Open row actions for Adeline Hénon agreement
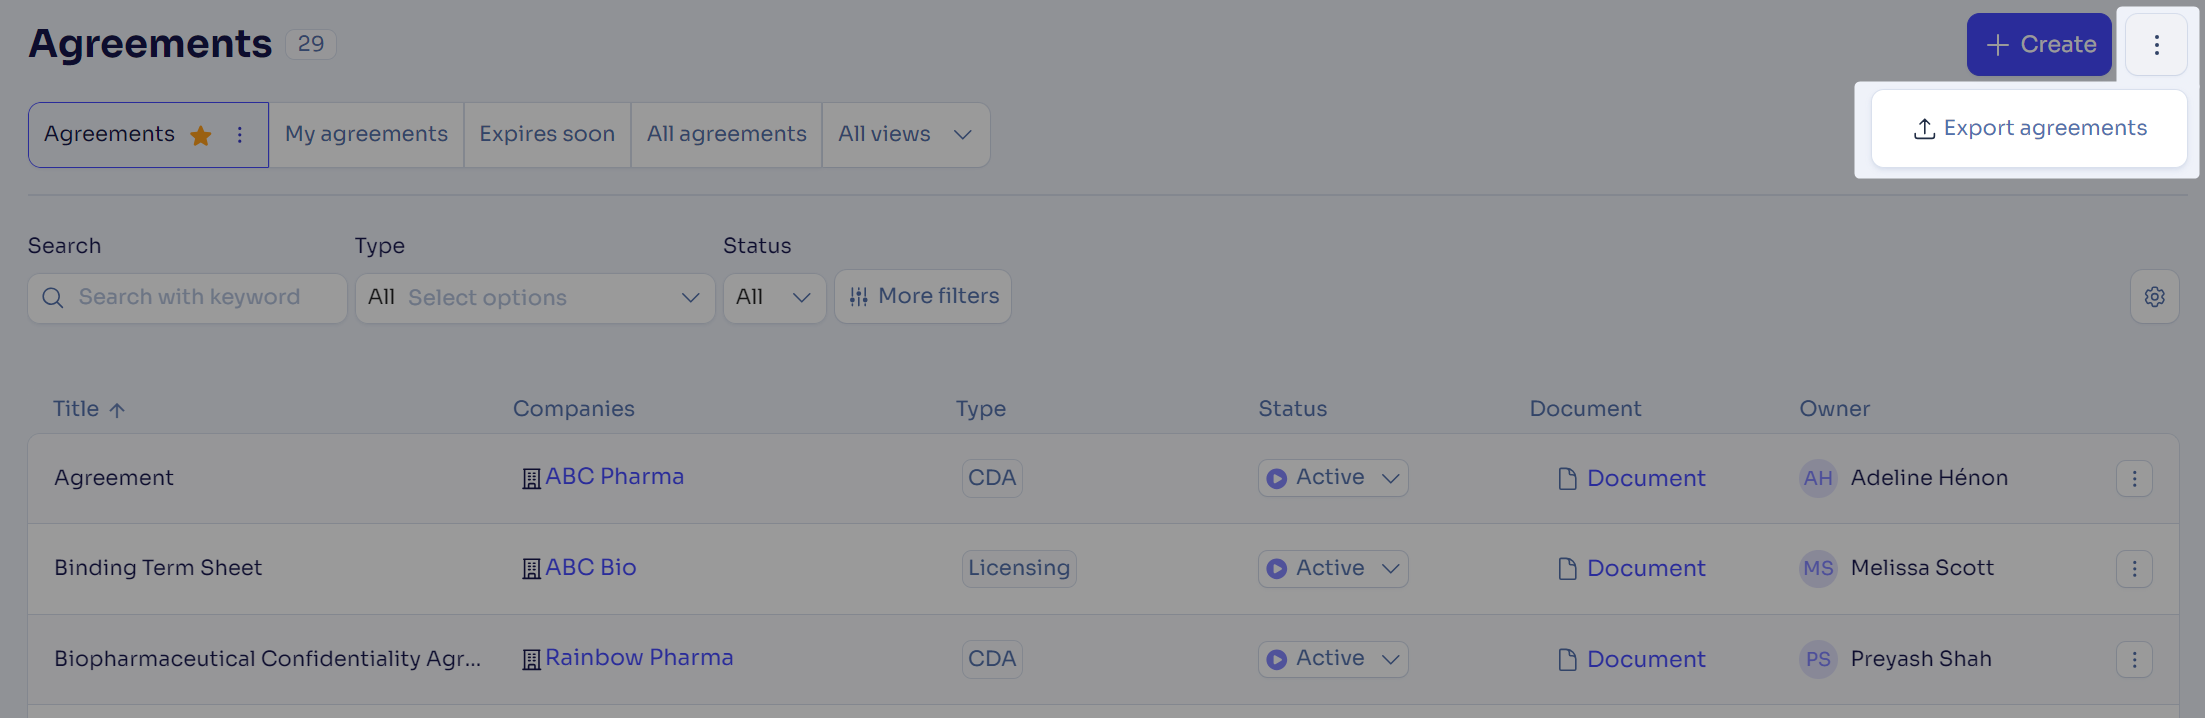Viewport: 2205px width, 718px height. pyautogui.click(x=2134, y=479)
